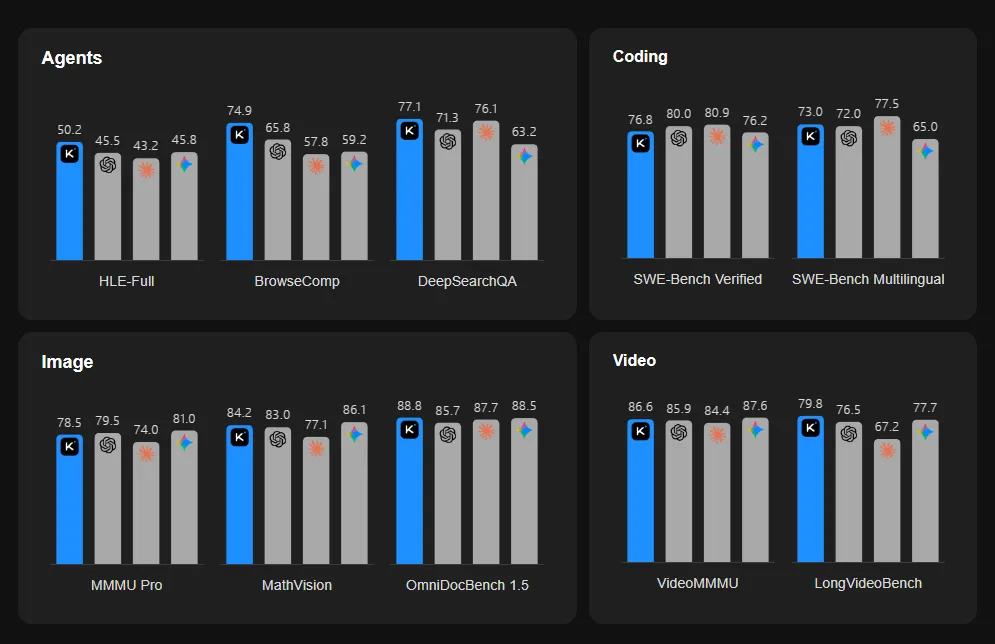
Task: Click the Kimi K icon in SWE-Bench Multilingual
Action: [810, 136]
